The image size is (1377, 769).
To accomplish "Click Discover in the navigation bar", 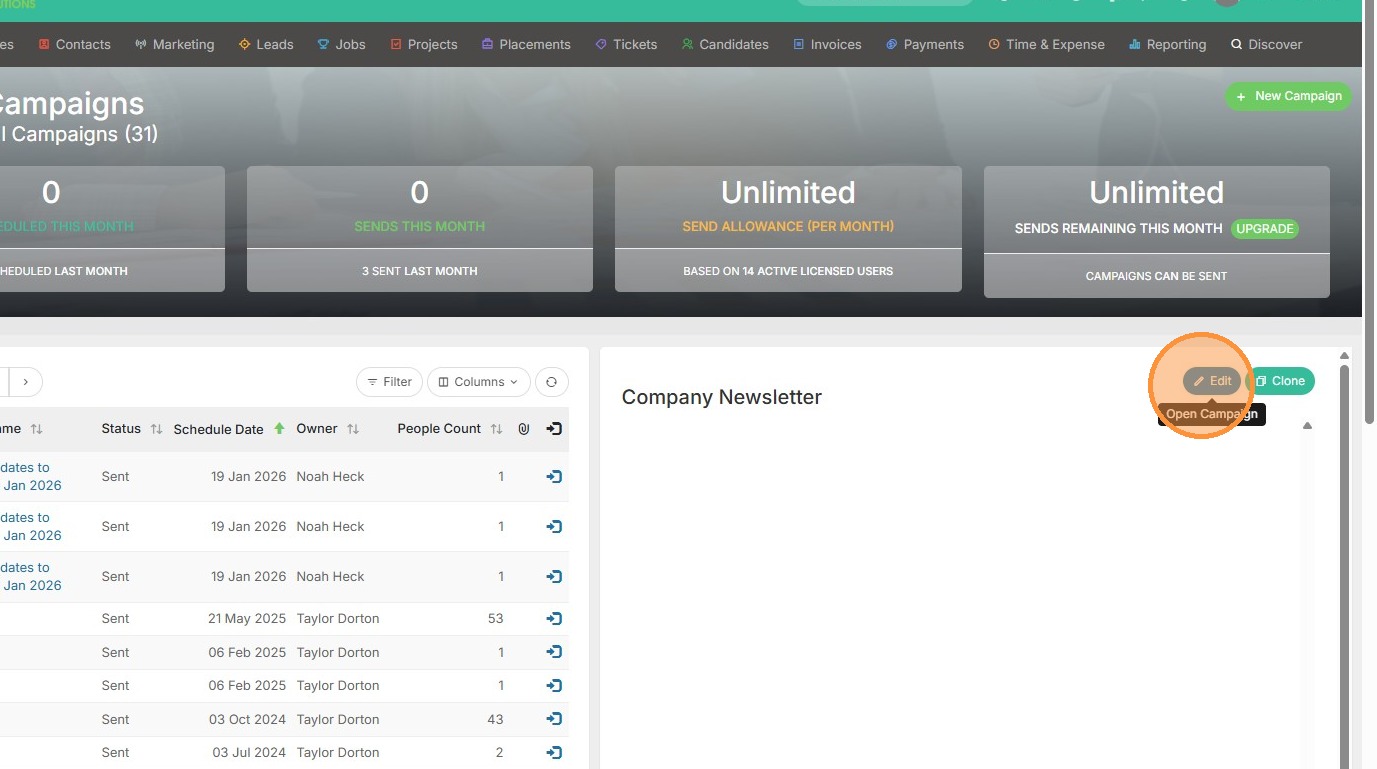I will point(1266,44).
